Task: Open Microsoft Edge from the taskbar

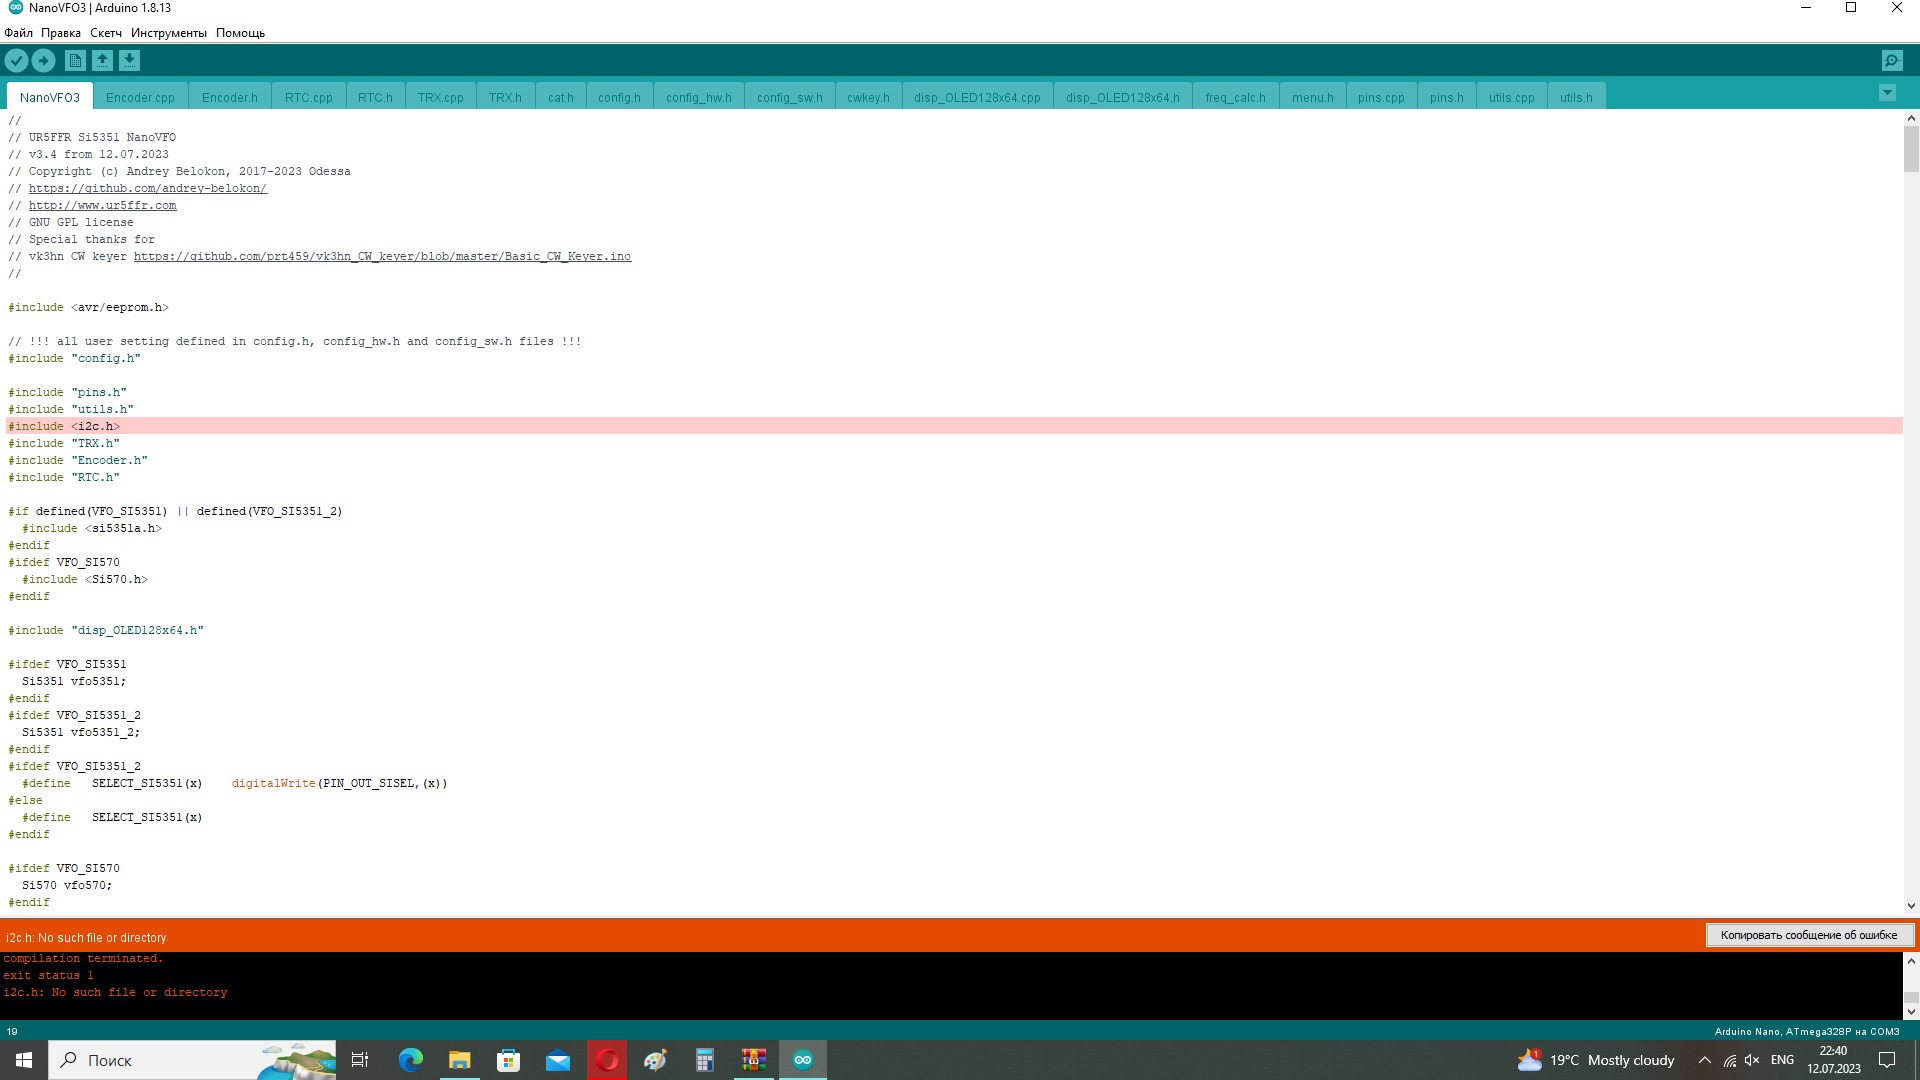Action: (x=411, y=1060)
